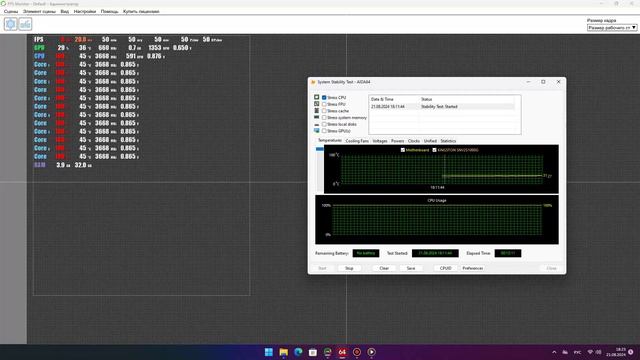Viewport: 640px width, 360px height.
Task: Enable Stress local disks checkbox
Action: coord(324,124)
